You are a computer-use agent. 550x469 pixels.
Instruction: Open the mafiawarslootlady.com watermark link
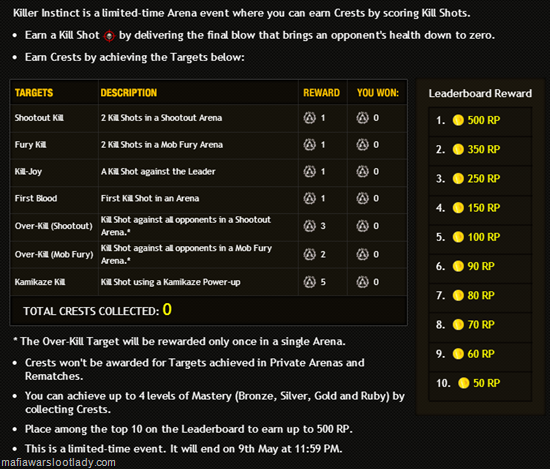click(x=58, y=462)
